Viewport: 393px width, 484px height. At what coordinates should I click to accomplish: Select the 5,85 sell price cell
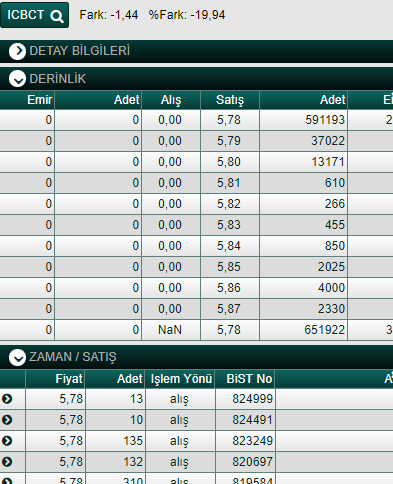point(230,267)
